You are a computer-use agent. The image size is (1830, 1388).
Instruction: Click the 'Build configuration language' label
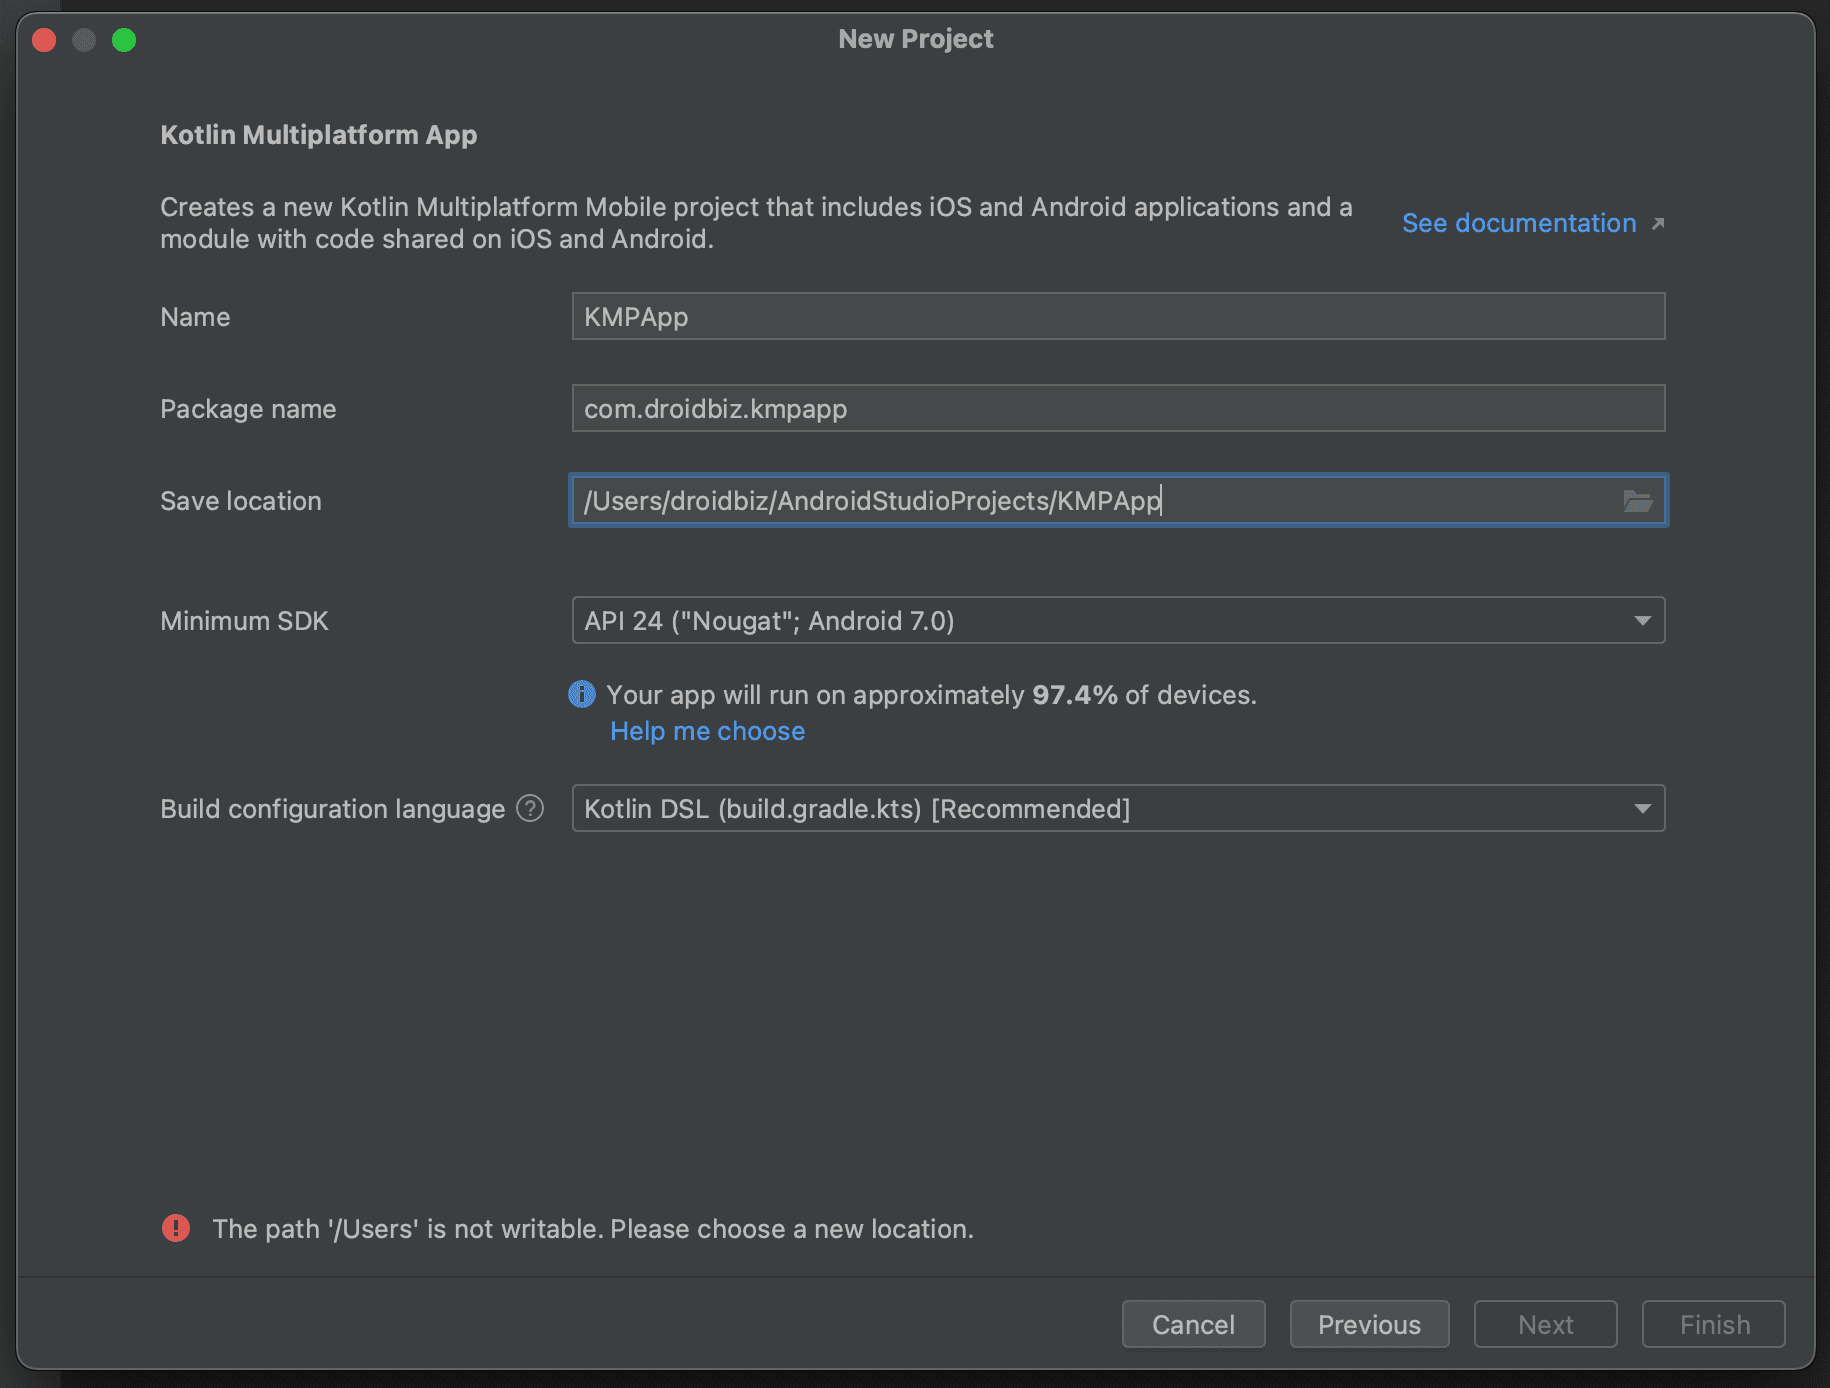pos(332,809)
